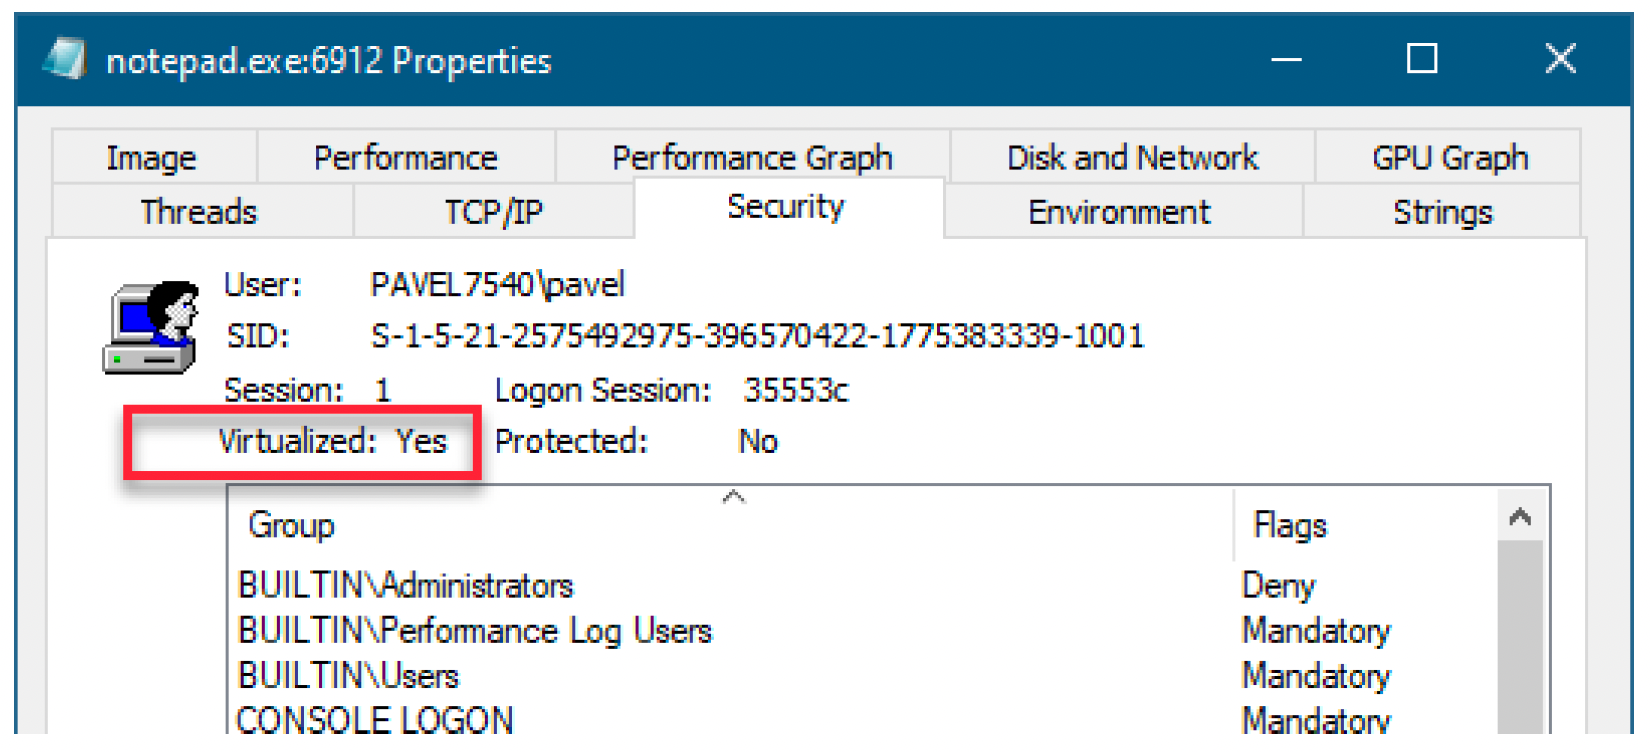Minimize the Properties window
Viewport: 1650px width, 752px height.
tap(1286, 59)
